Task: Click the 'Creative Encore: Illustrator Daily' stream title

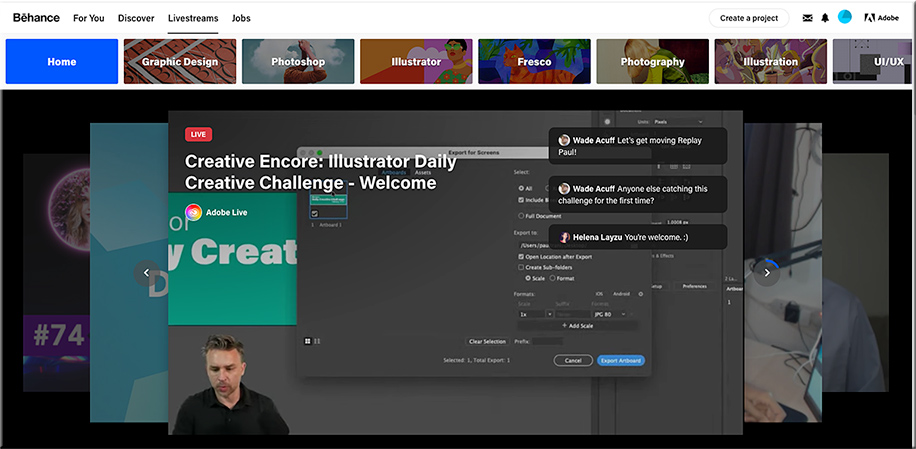Action: point(320,172)
